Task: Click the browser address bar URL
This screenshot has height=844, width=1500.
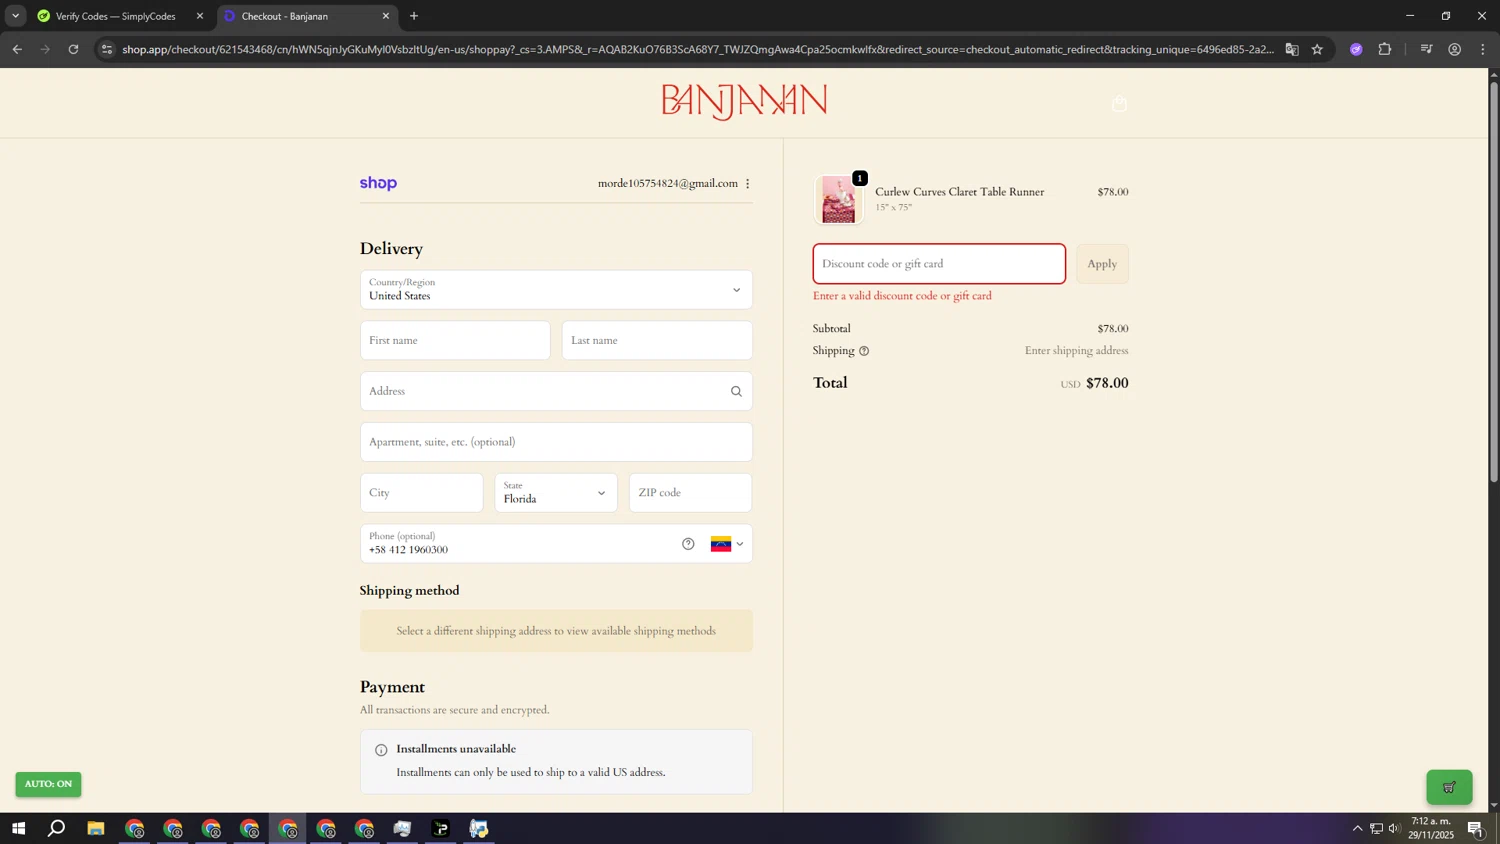Action: [x=697, y=49]
